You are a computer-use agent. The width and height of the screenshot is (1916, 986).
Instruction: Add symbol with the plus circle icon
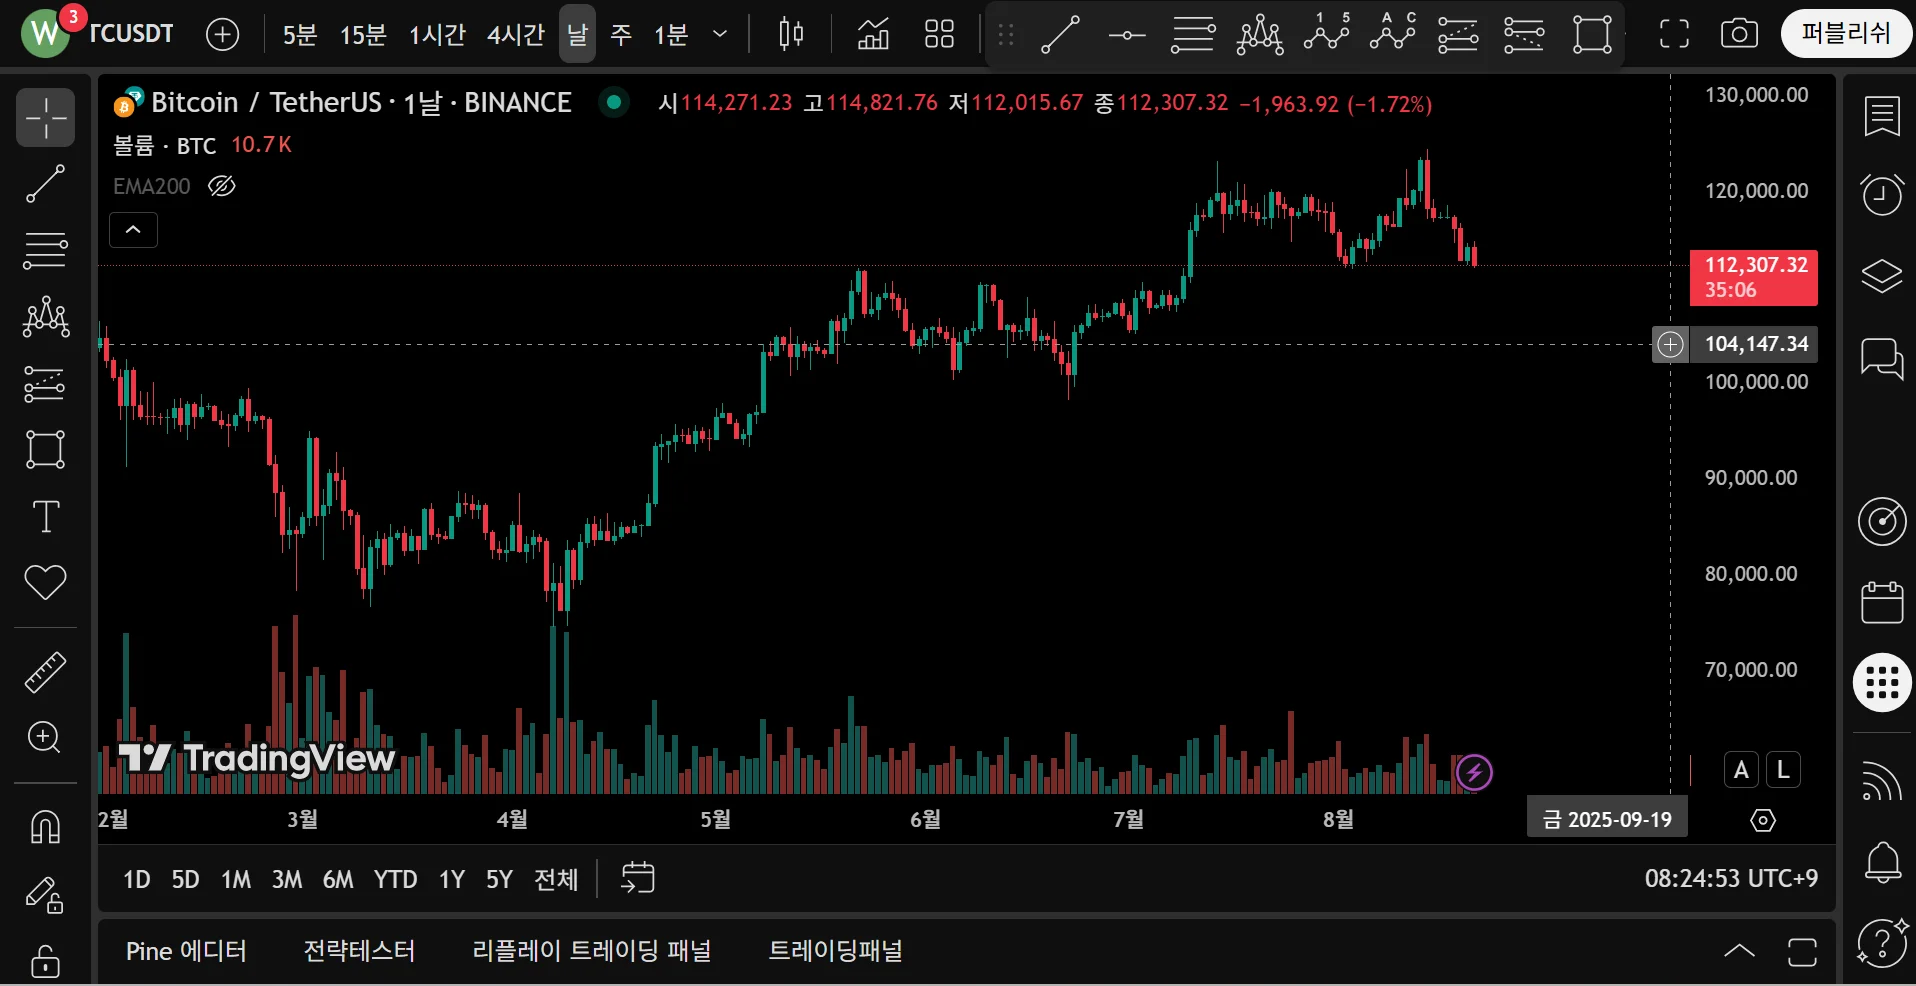click(222, 35)
